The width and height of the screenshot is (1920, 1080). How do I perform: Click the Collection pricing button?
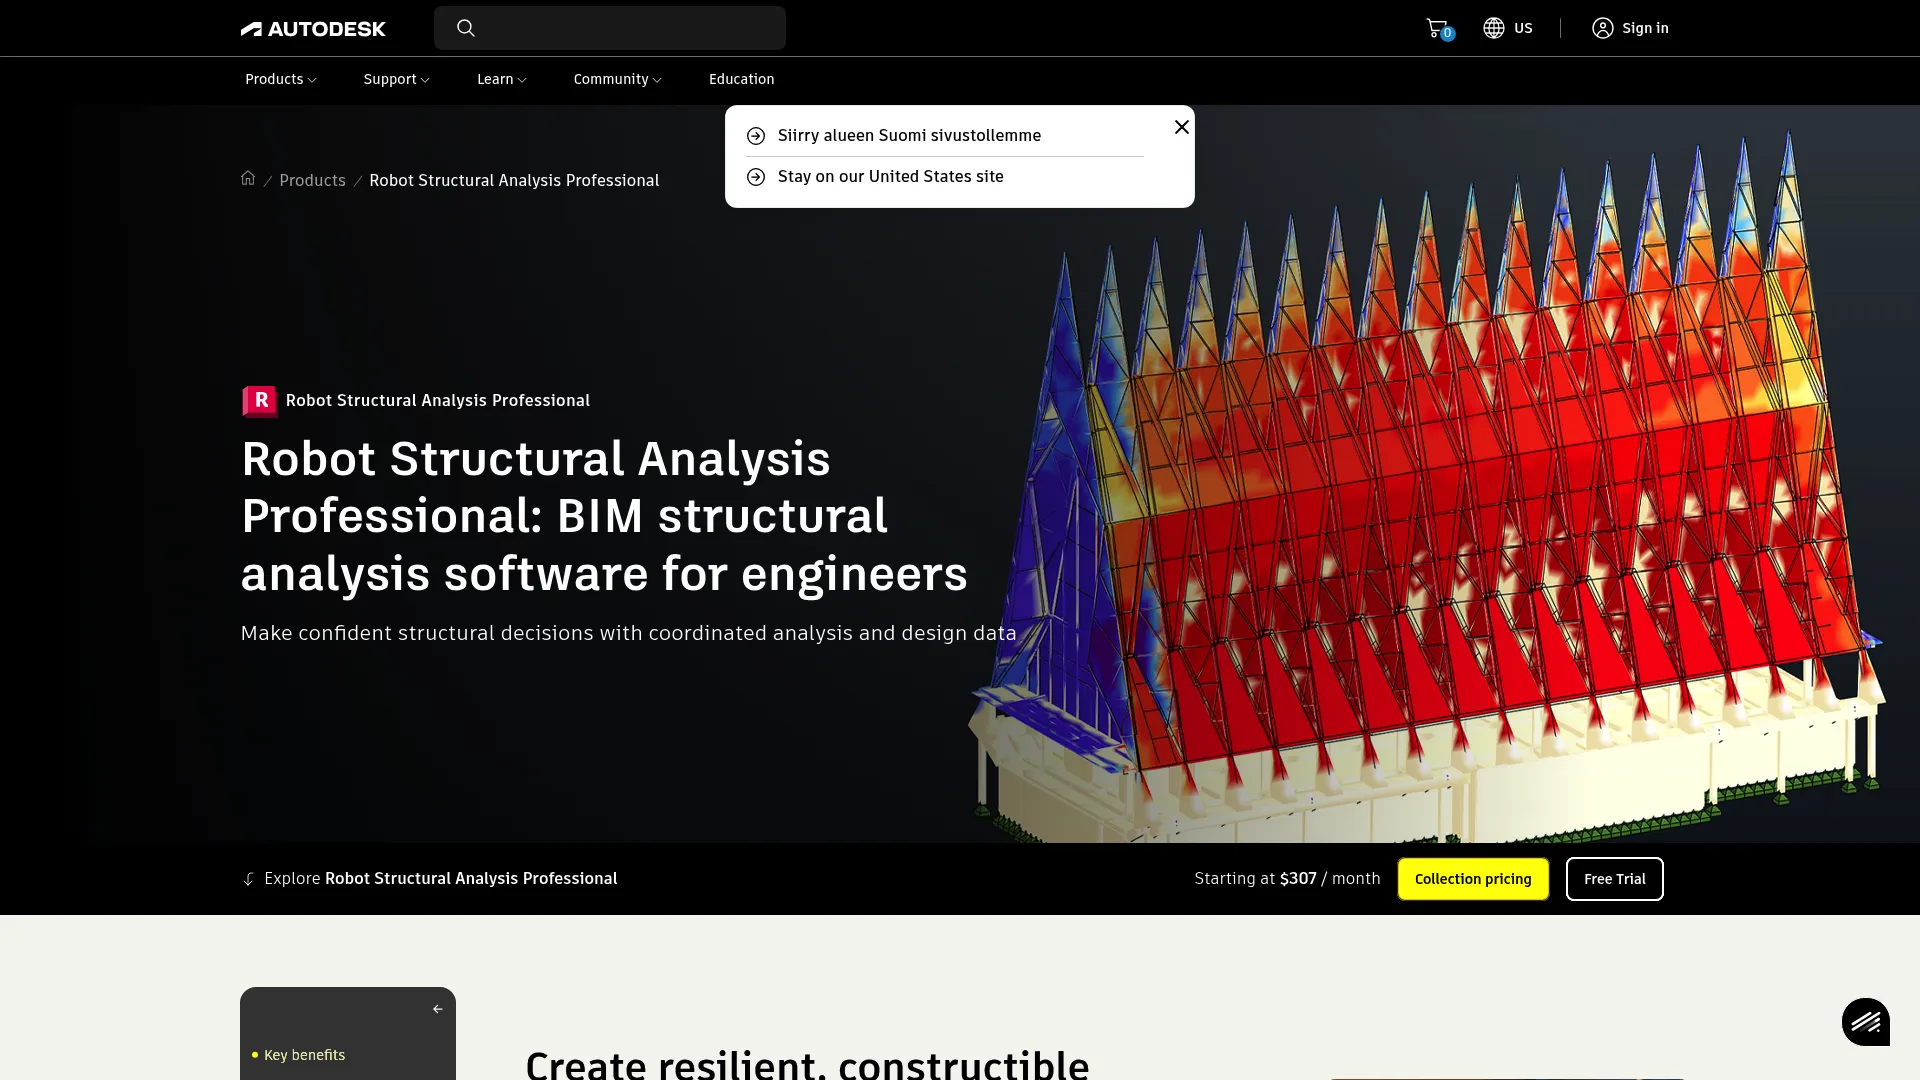[x=1473, y=879]
